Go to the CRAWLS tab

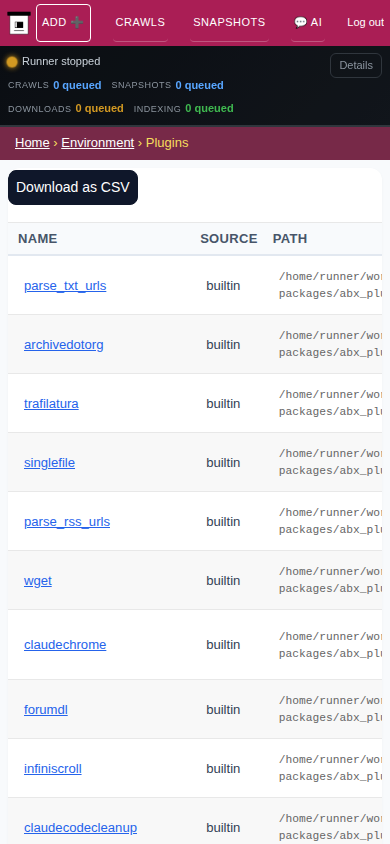pos(140,23)
